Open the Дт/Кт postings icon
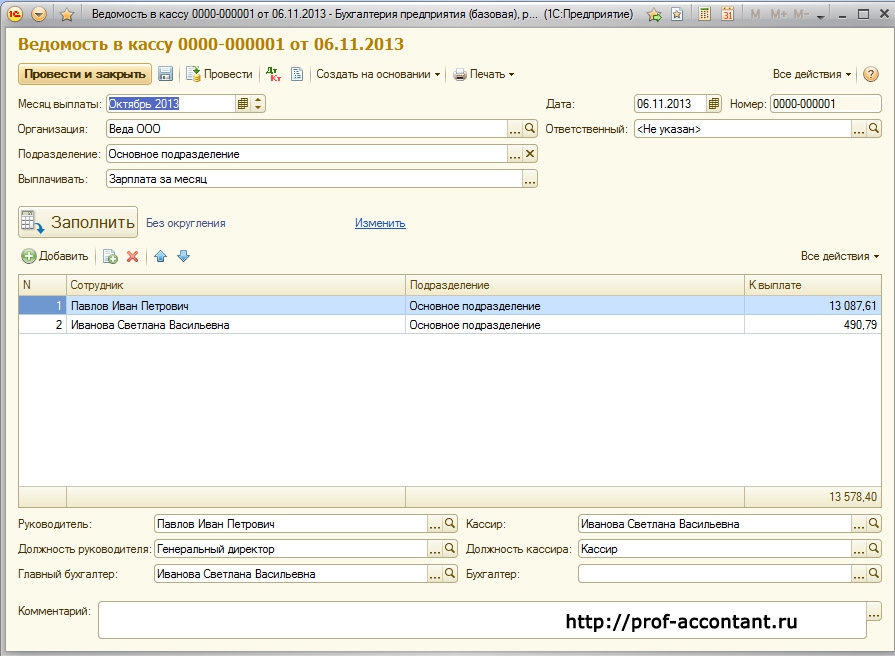The image size is (895, 656). [x=274, y=74]
